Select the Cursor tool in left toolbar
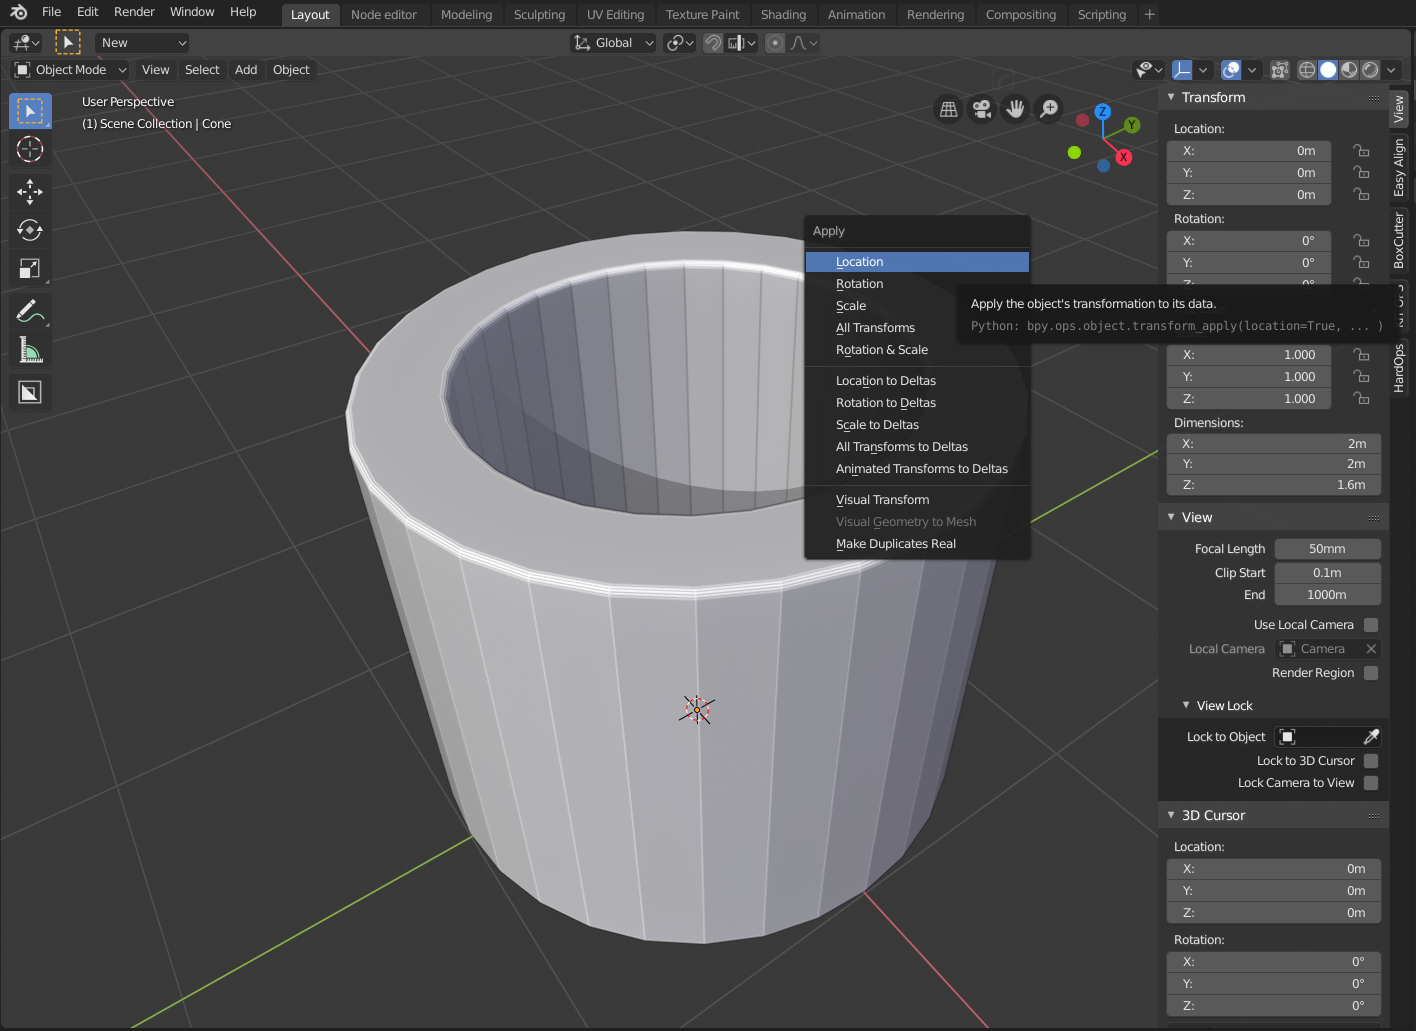This screenshot has width=1416, height=1031. [x=30, y=149]
